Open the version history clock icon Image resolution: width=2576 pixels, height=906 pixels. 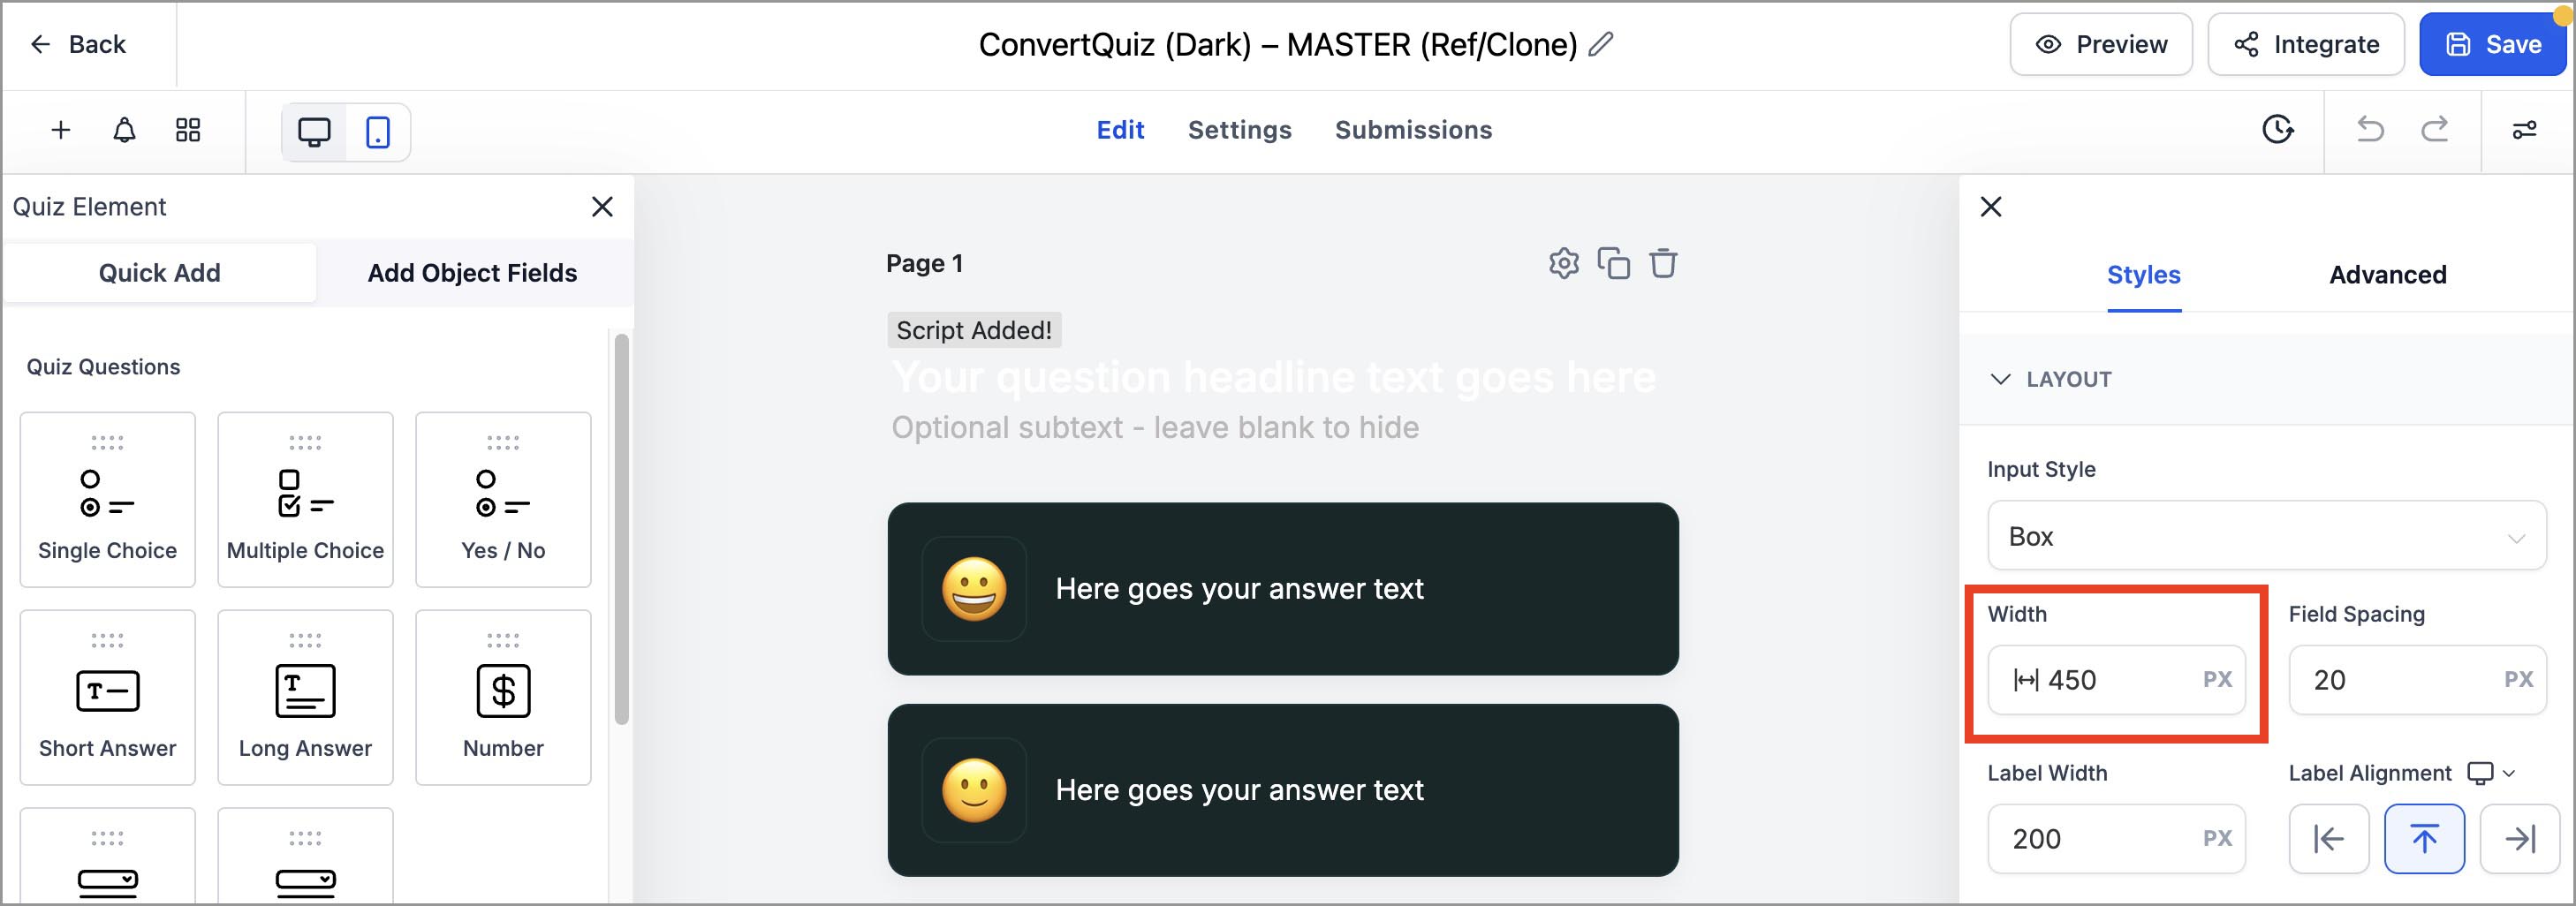[x=2277, y=130]
